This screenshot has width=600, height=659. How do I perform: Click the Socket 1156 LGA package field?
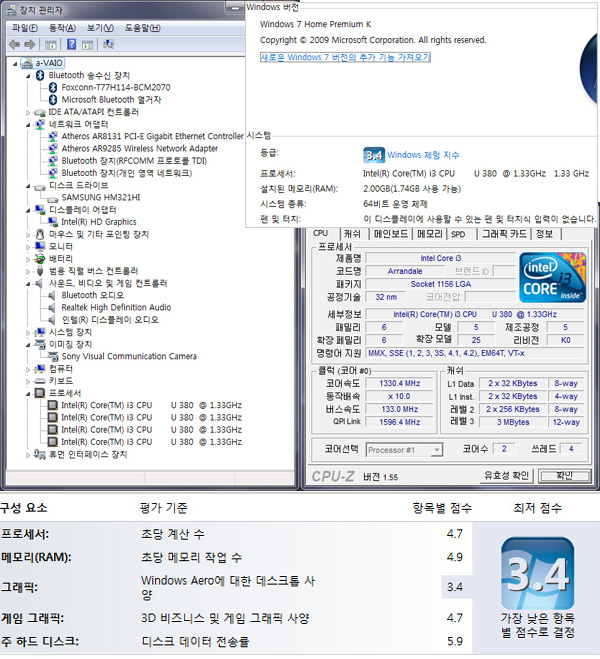point(441,284)
